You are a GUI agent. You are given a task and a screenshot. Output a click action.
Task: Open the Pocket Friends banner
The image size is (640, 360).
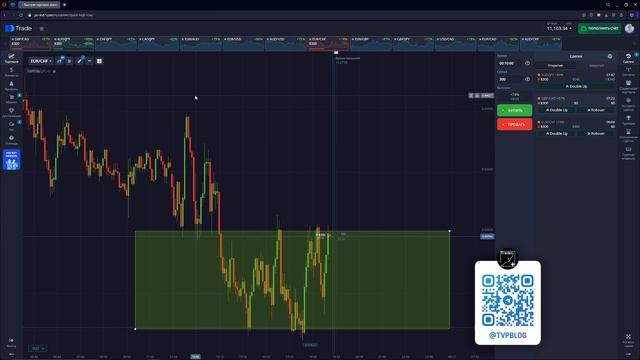point(11,160)
